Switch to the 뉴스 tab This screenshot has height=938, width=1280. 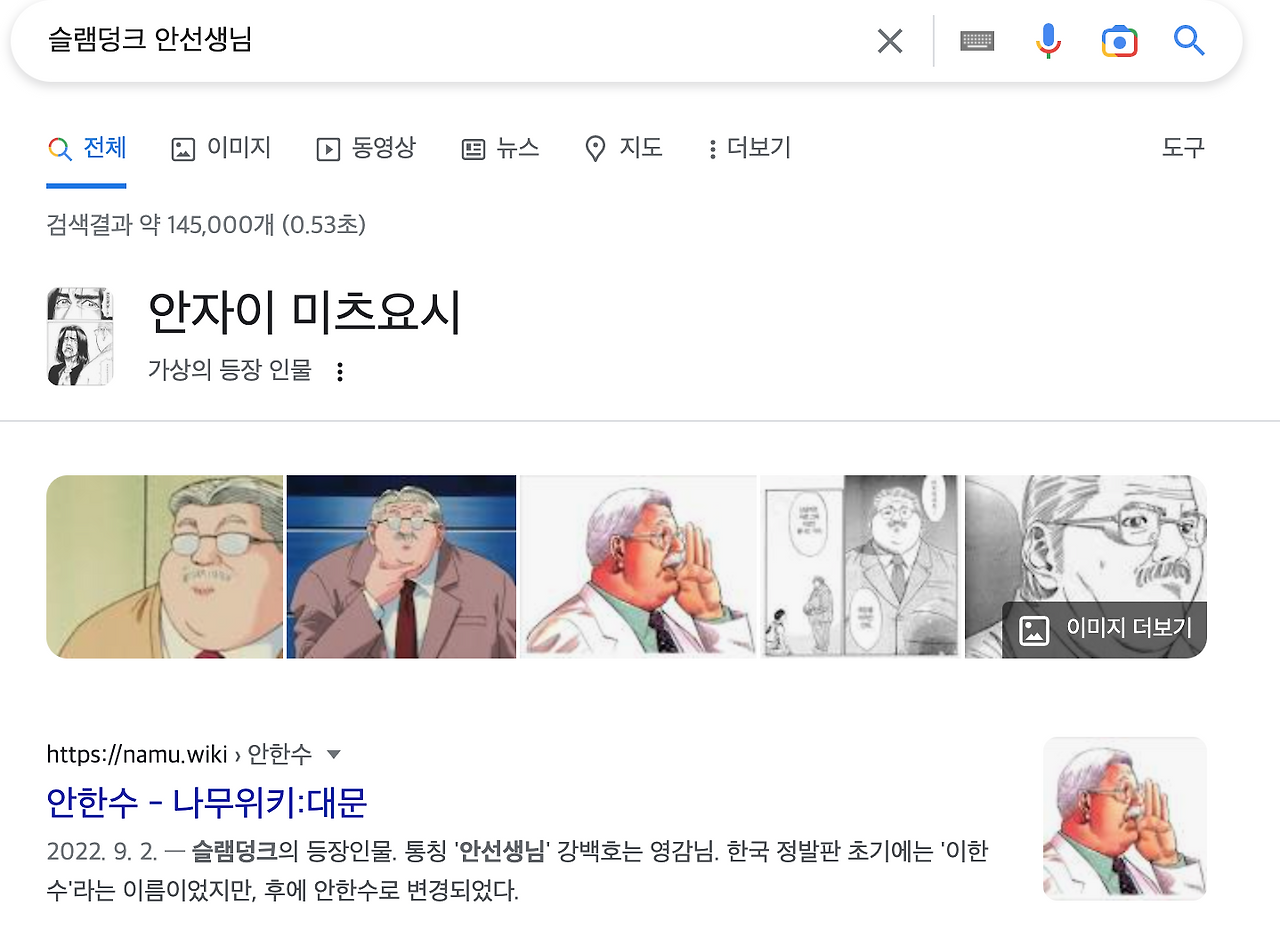coord(500,149)
